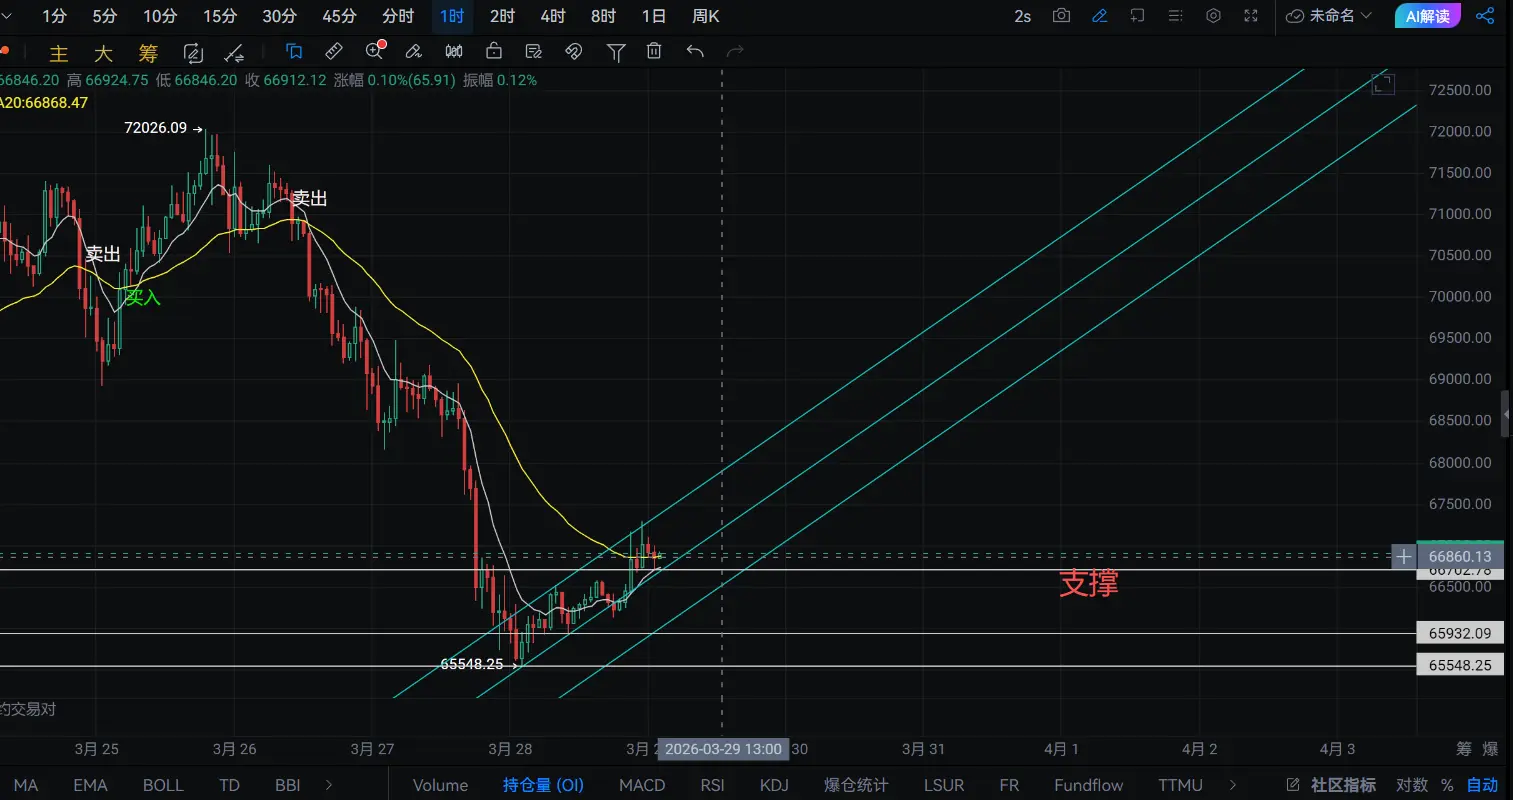Click the redo arrow icon

click(x=735, y=52)
